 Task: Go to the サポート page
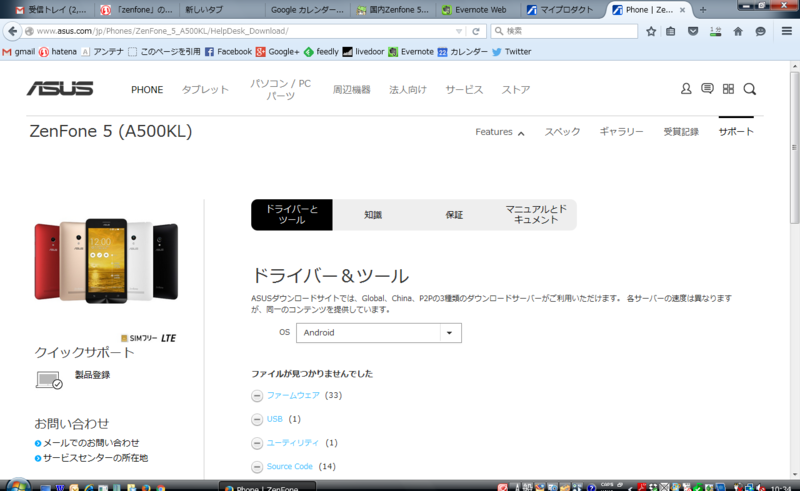click(736, 132)
